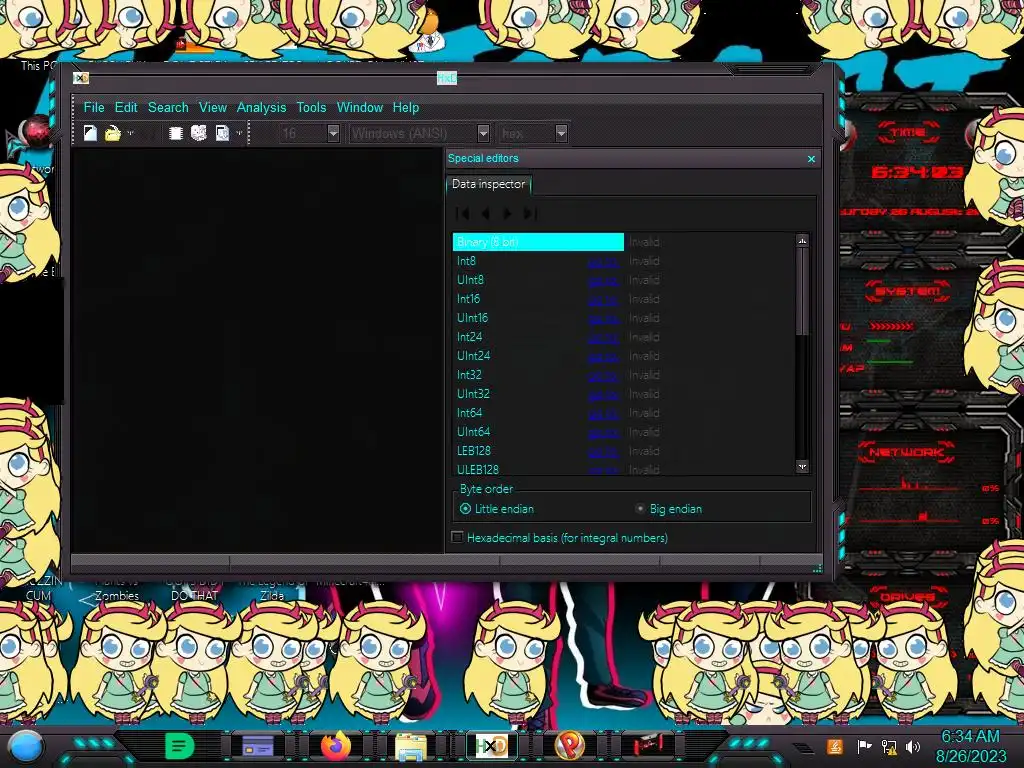Click the Open disk image icon

tap(222, 133)
